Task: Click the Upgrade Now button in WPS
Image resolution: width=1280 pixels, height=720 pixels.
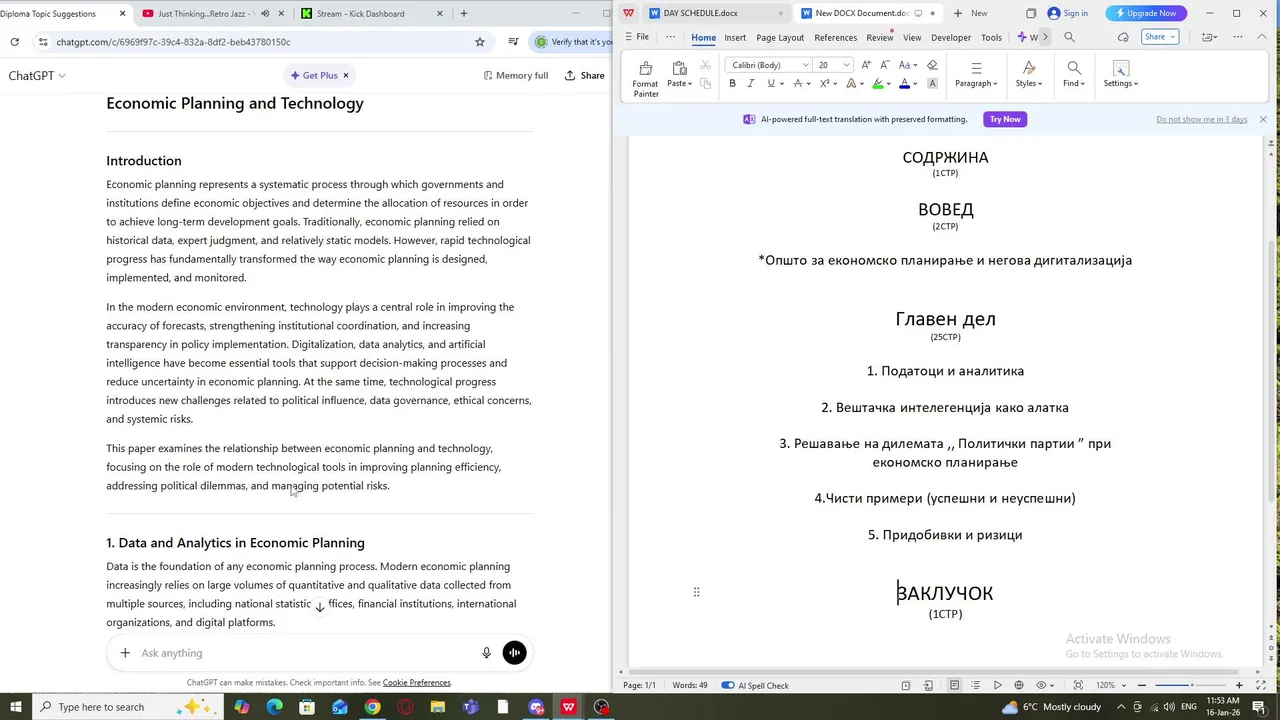Action: coord(1145,13)
